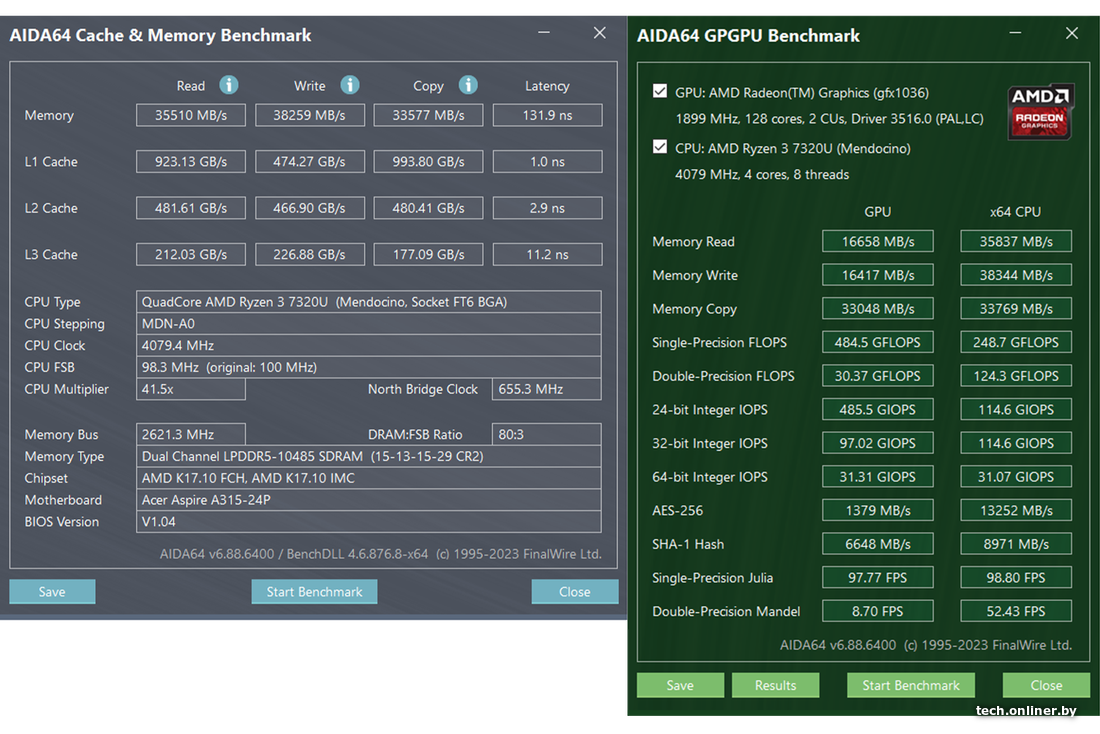Click the info icon next to Copy
This screenshot has height=734, width=1100.
[468, 85]
